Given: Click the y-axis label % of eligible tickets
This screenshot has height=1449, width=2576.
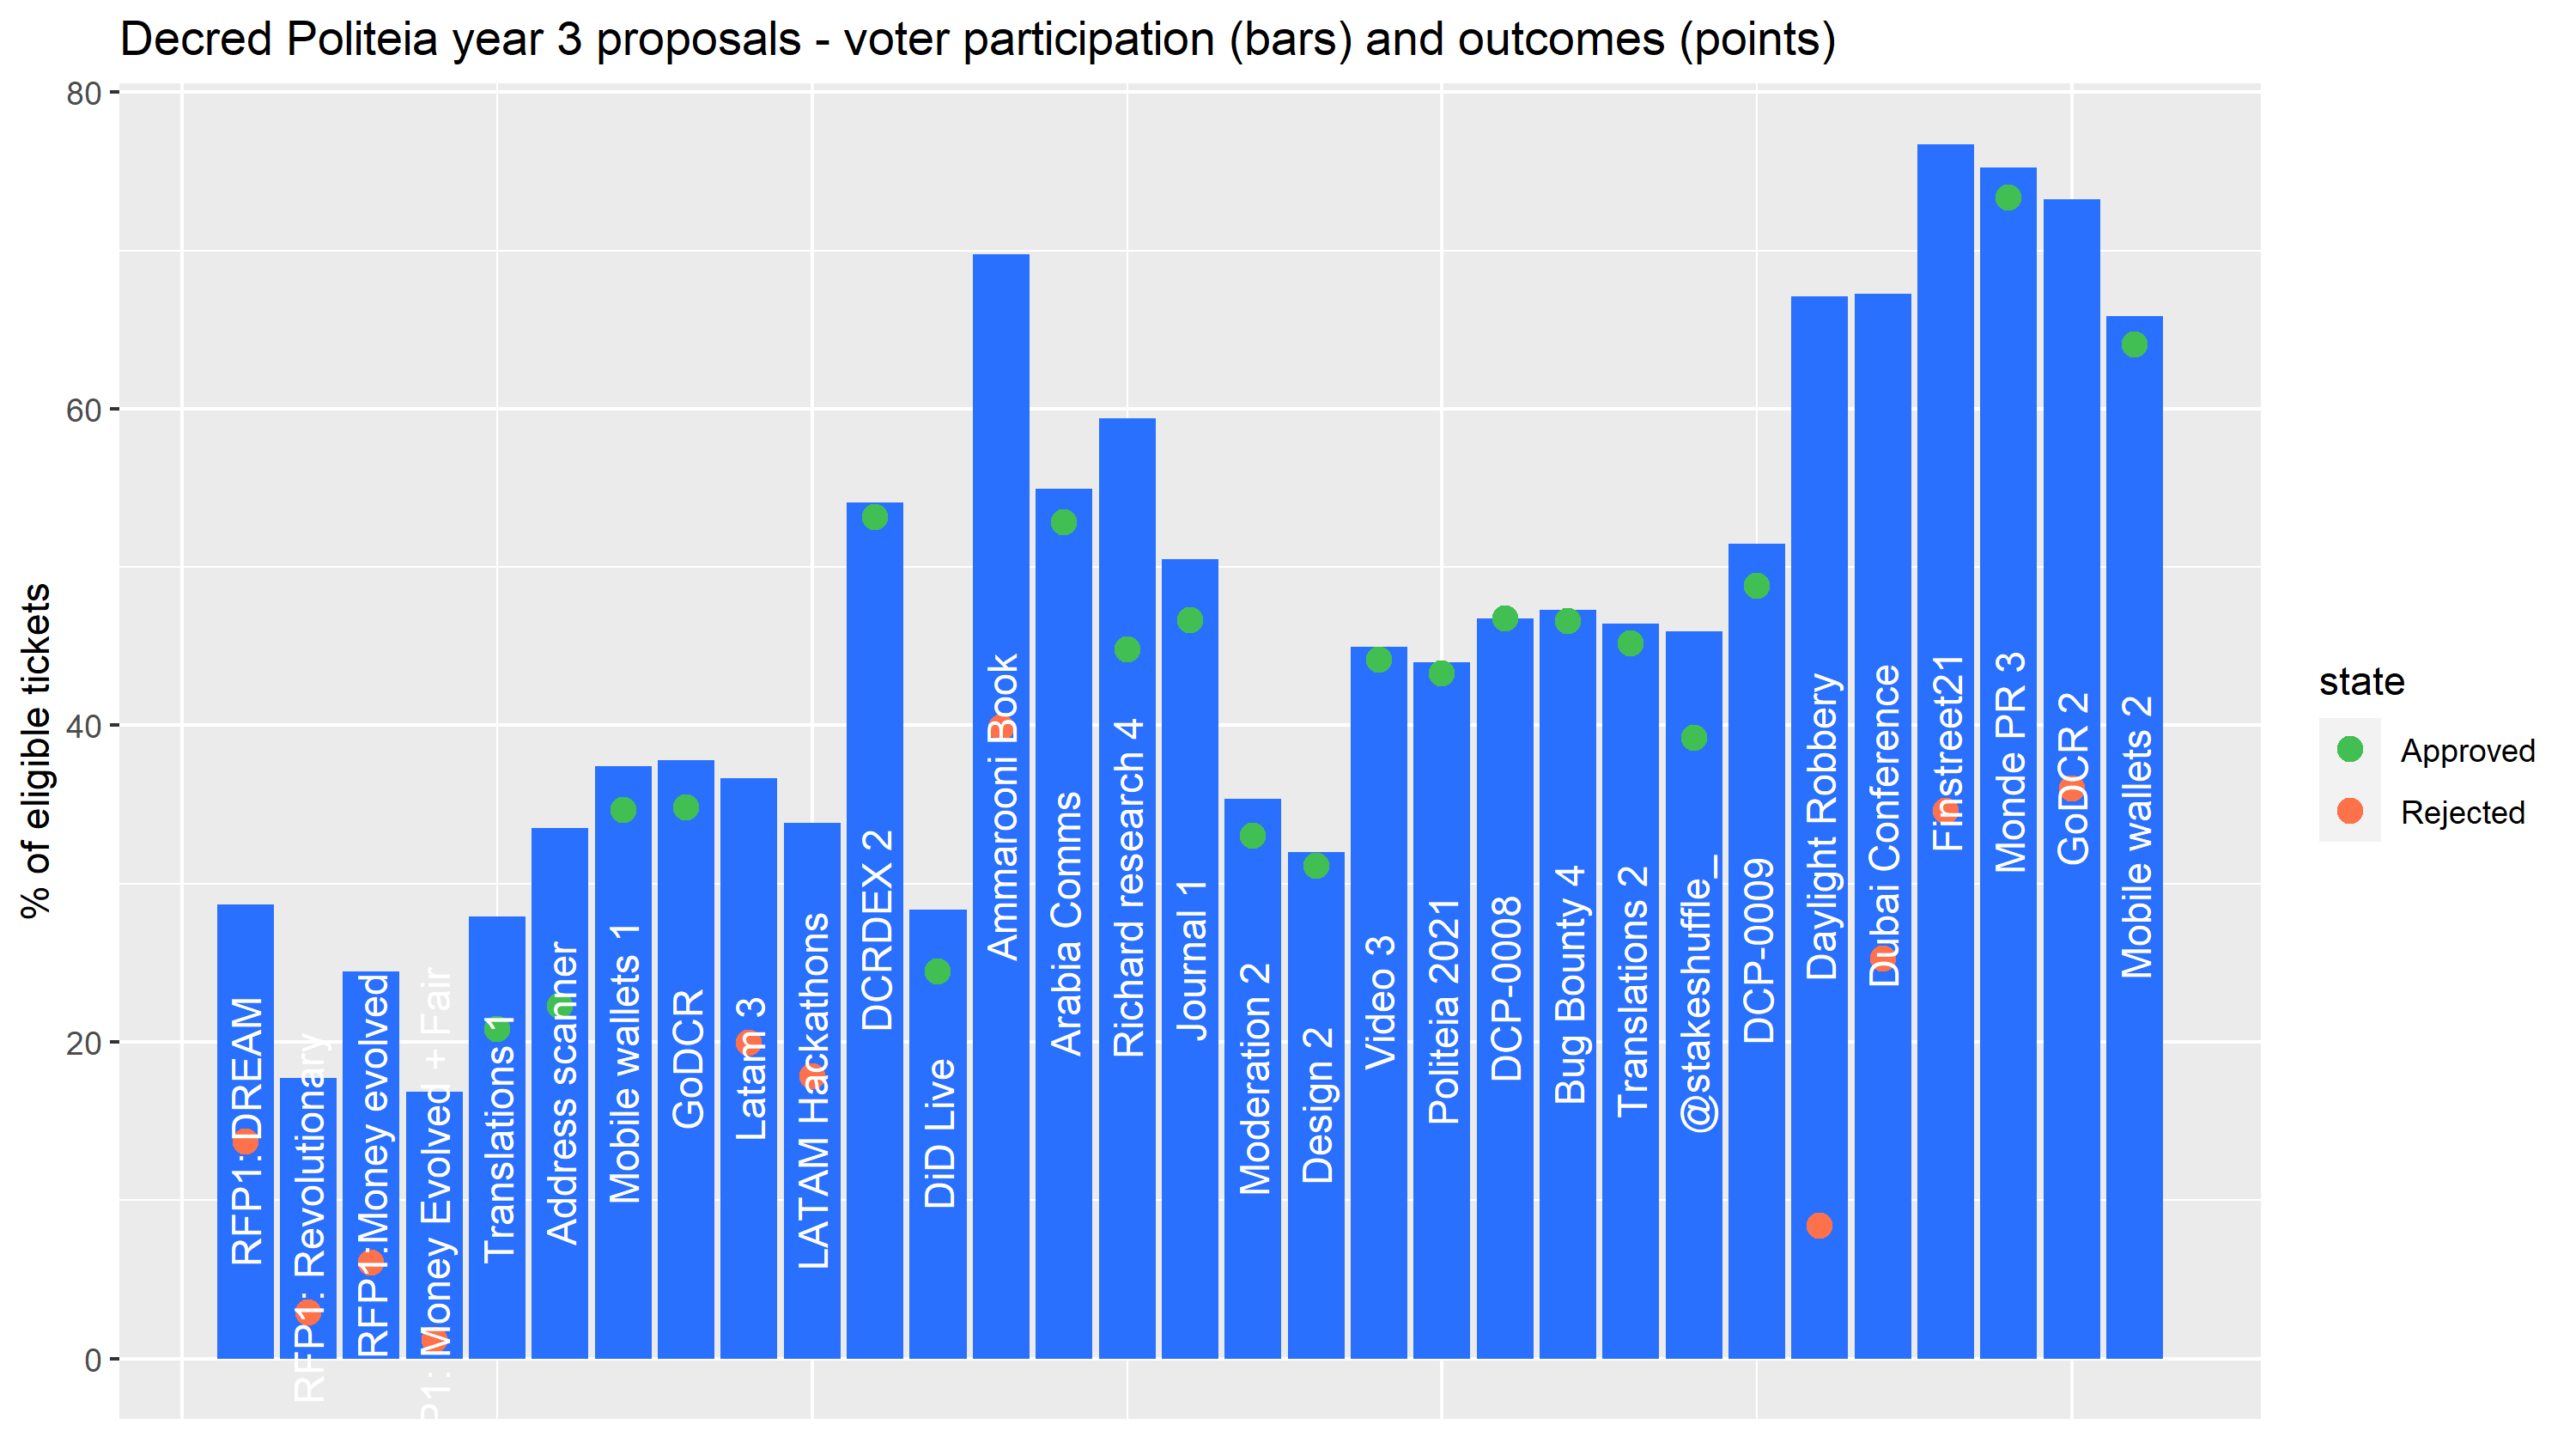Looking at the screenshot, I should pos(36,751).
